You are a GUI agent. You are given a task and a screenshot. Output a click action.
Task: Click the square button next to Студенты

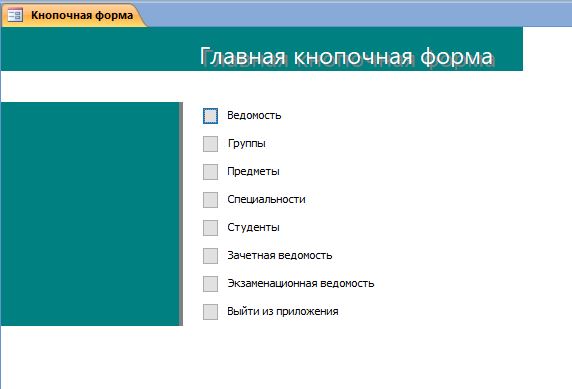tap(210, 228)
